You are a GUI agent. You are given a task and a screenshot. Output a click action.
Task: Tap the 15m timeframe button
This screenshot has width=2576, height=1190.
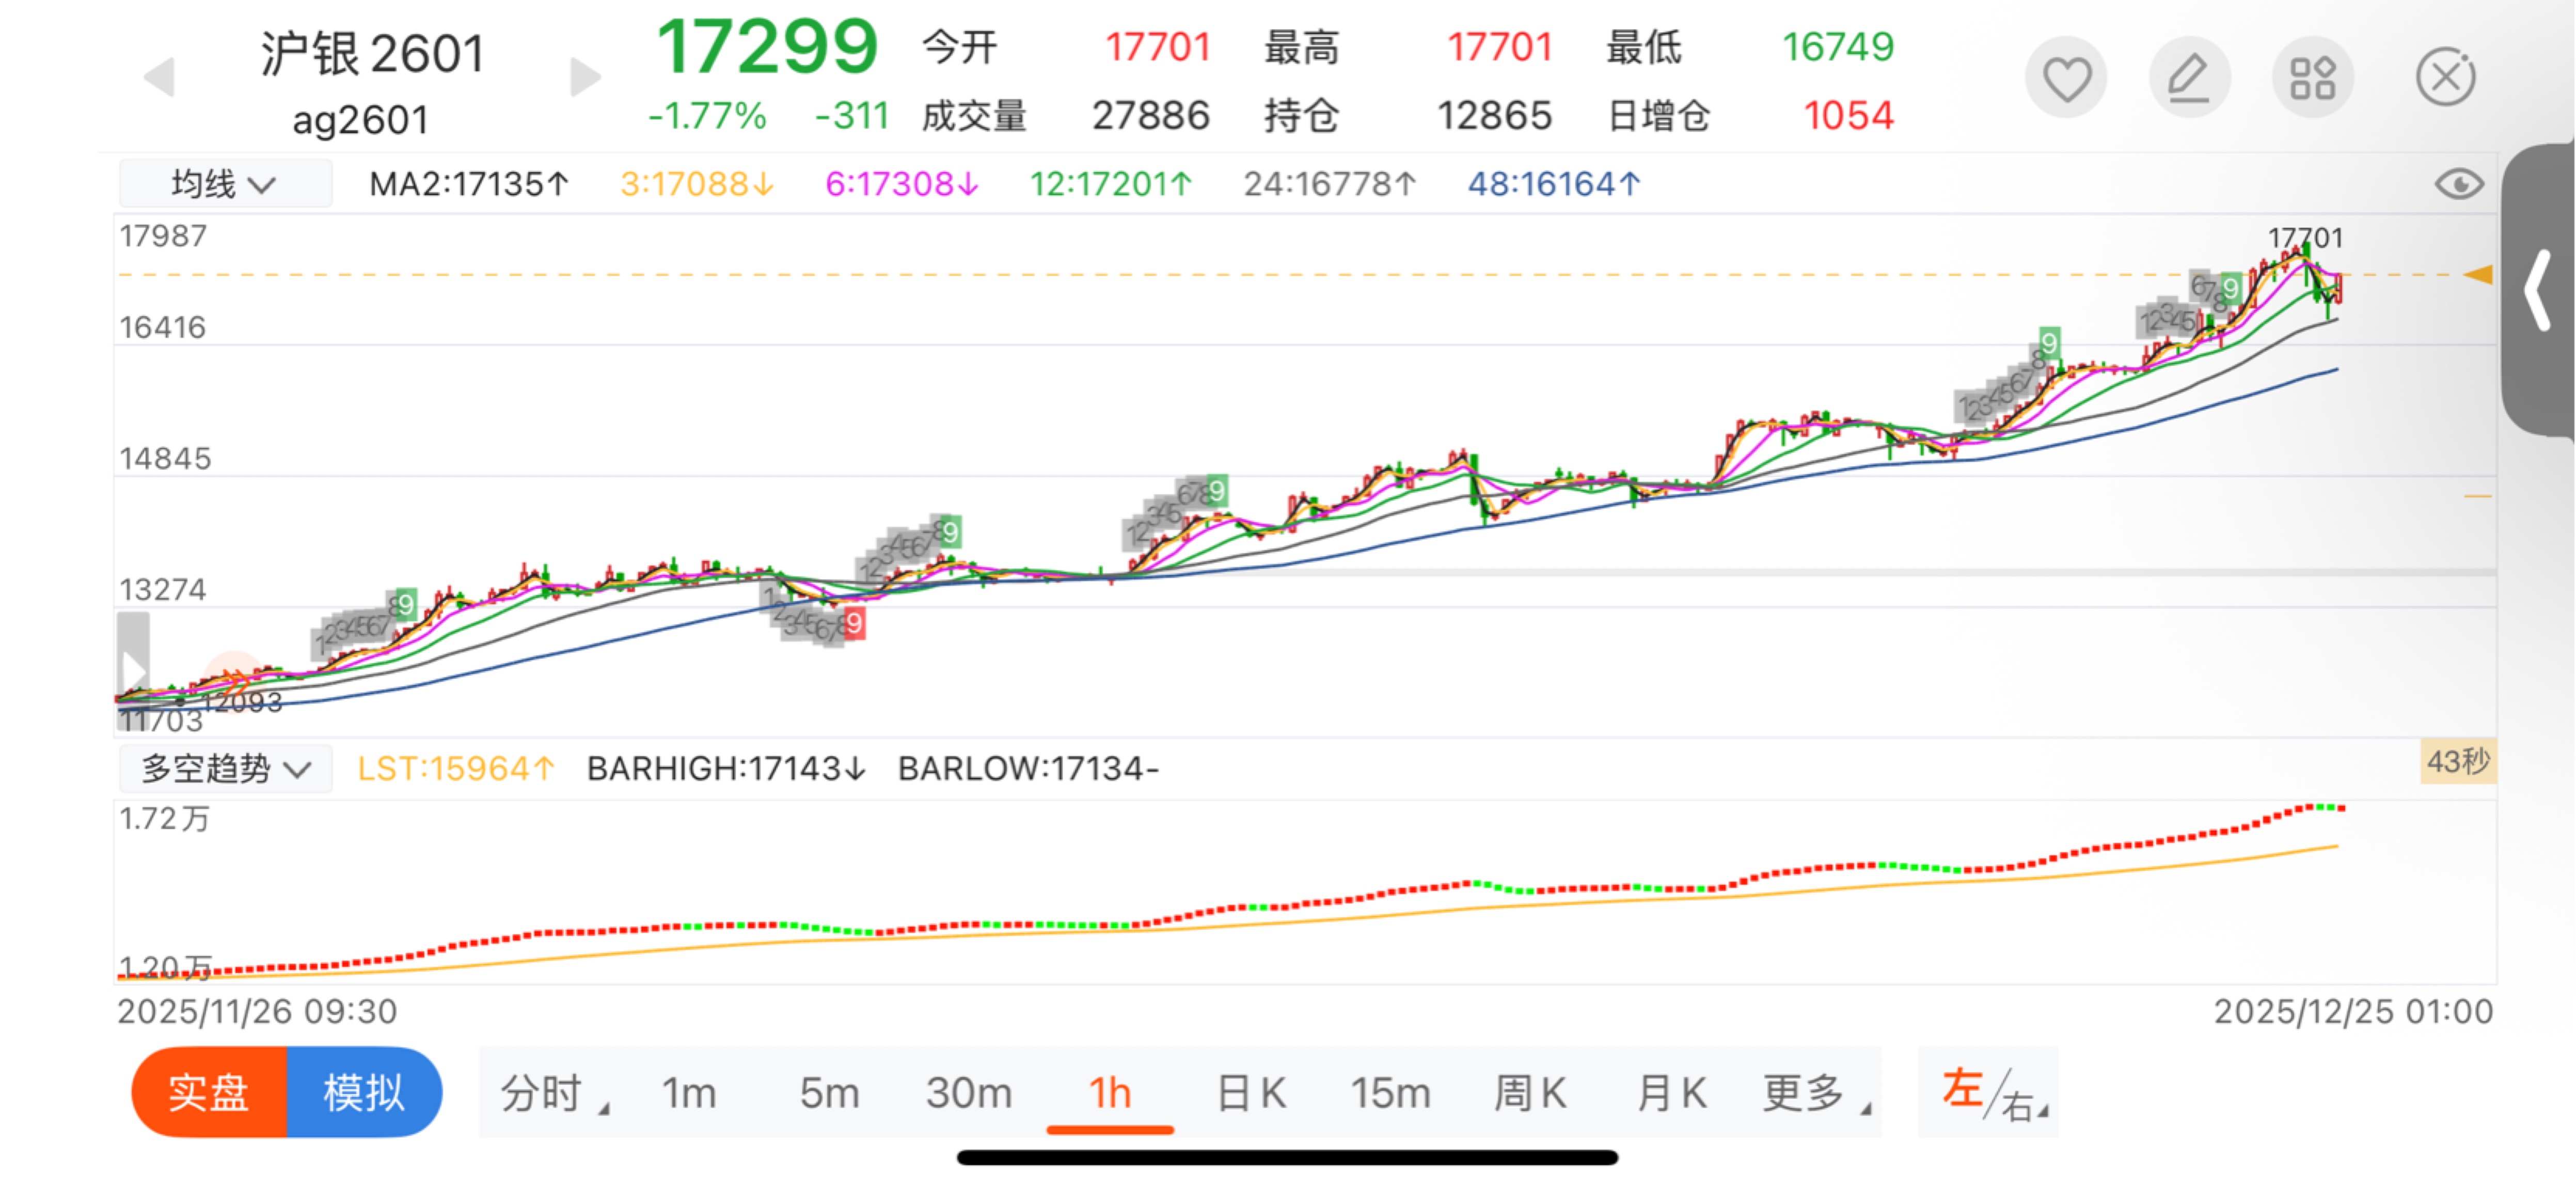1391,1092
